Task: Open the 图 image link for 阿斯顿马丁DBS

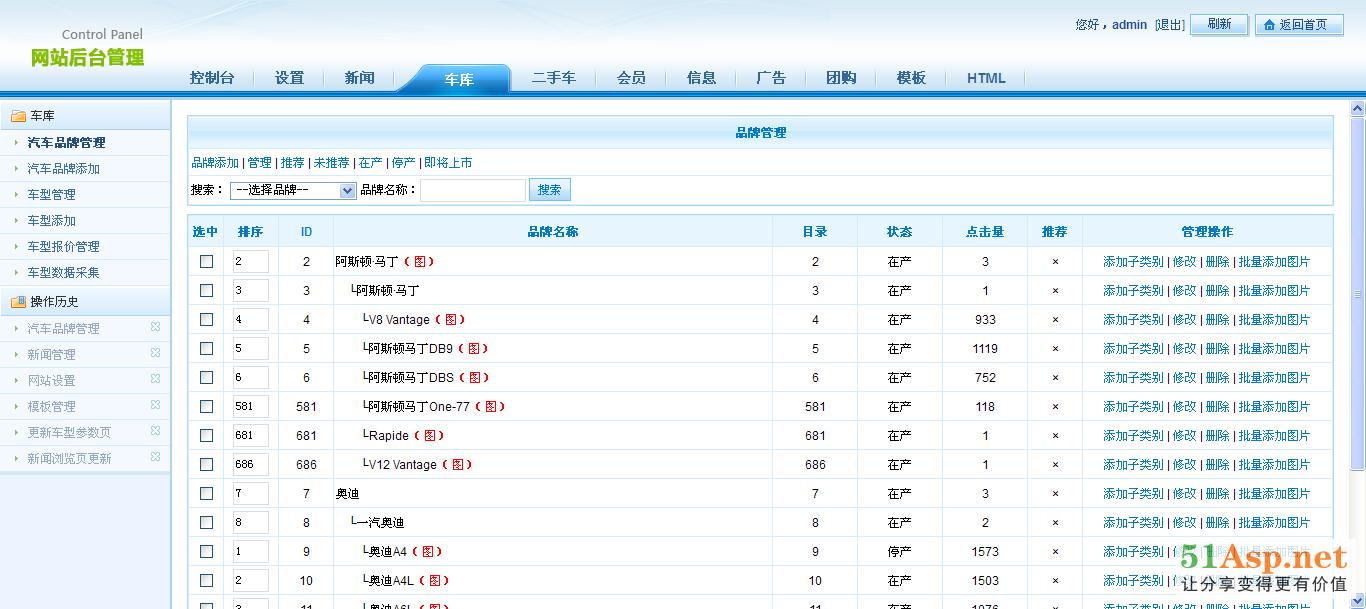Action: (x=474, y=378)
